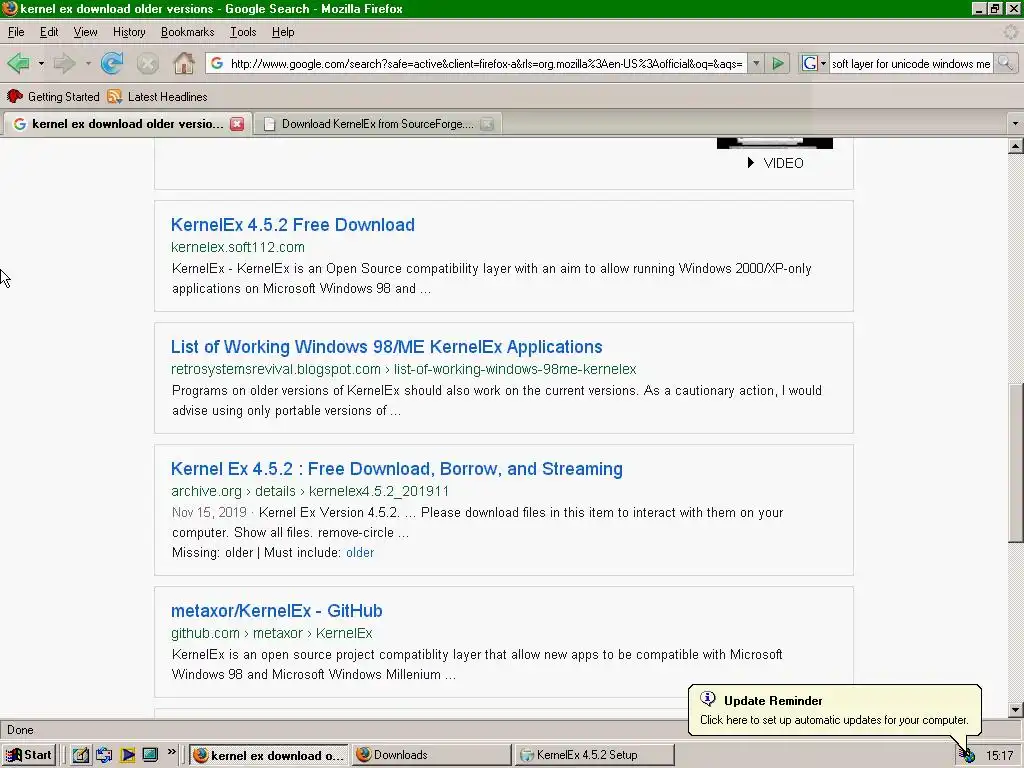1024x768 pixels.
Task: Expand the VIDEO disclosure triangle
Action: tap(750, 163)
